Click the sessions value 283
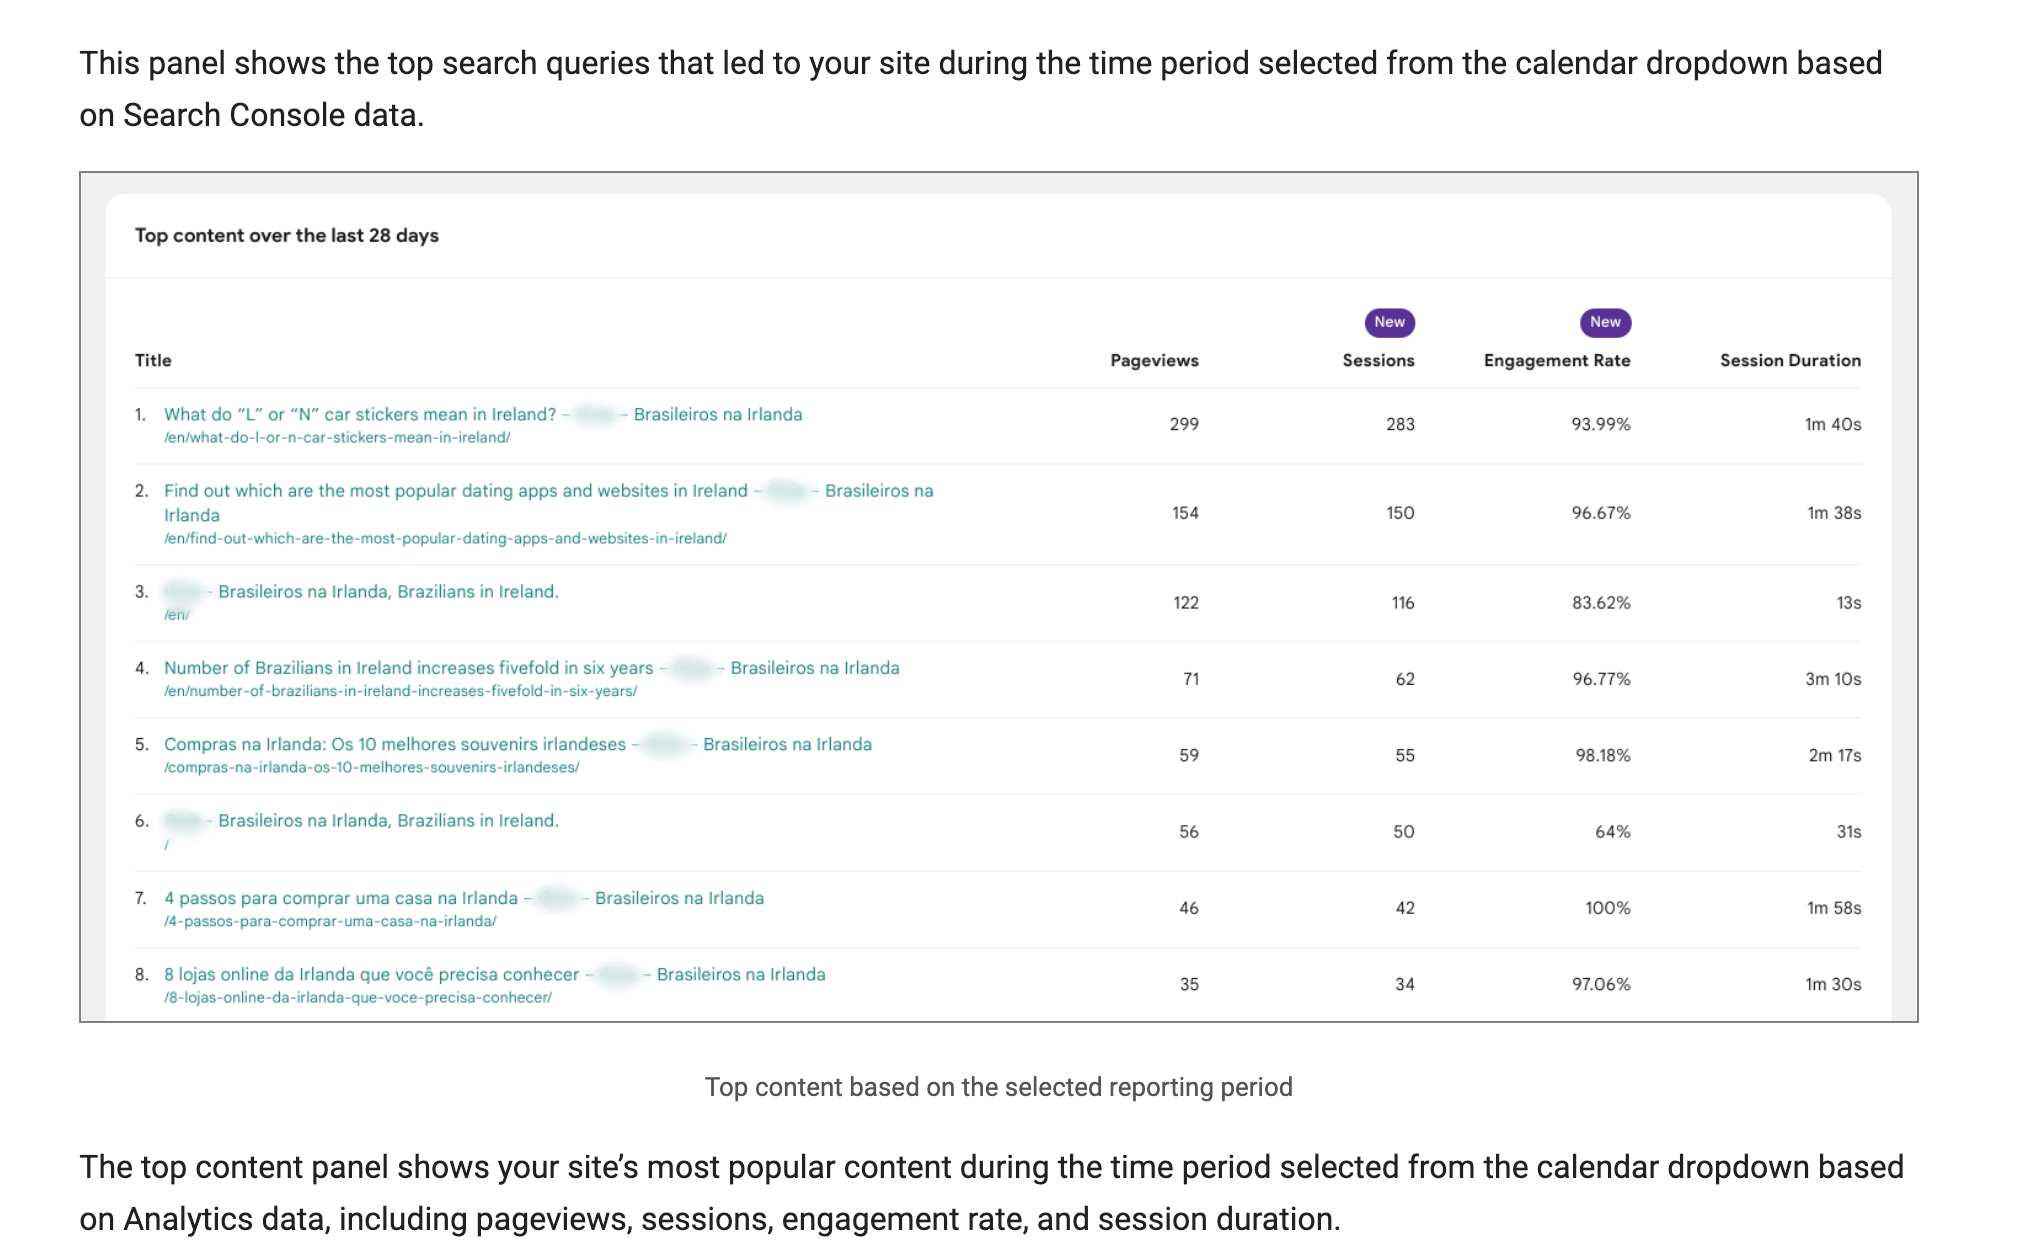The image size is (2018, 1250). 1400,424
